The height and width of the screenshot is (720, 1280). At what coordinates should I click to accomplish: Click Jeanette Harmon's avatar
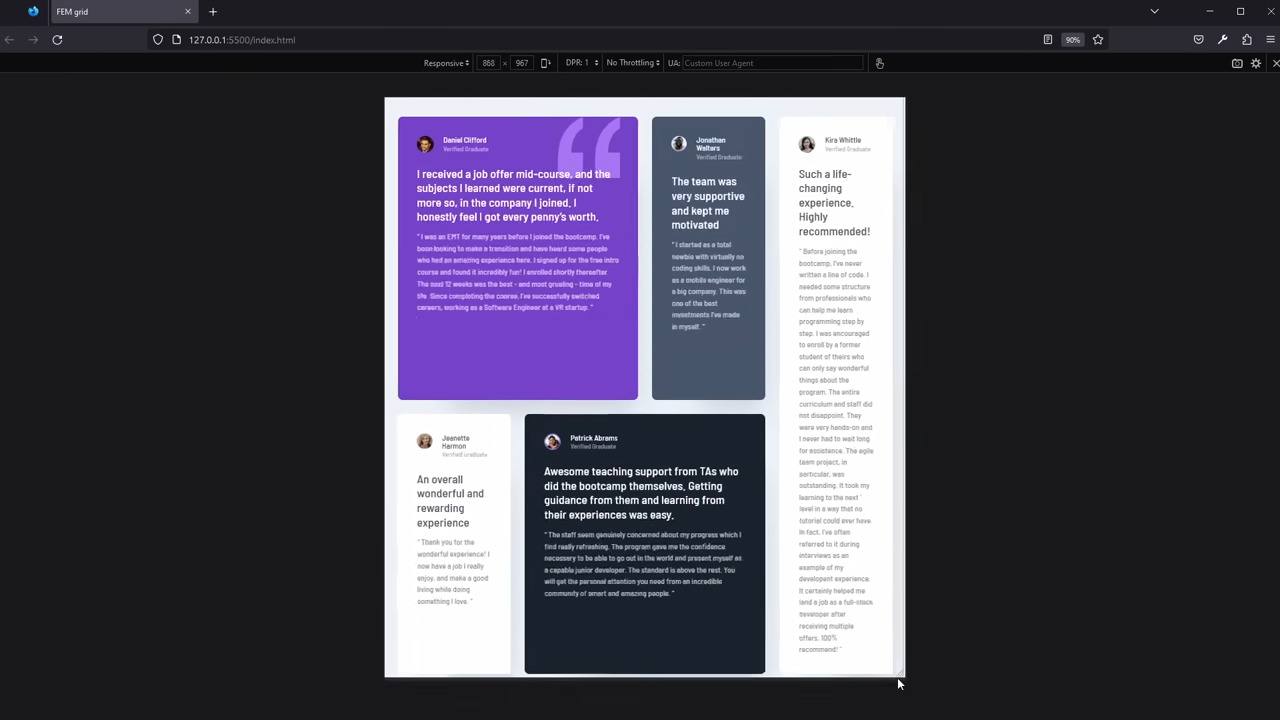coord(425,441)
